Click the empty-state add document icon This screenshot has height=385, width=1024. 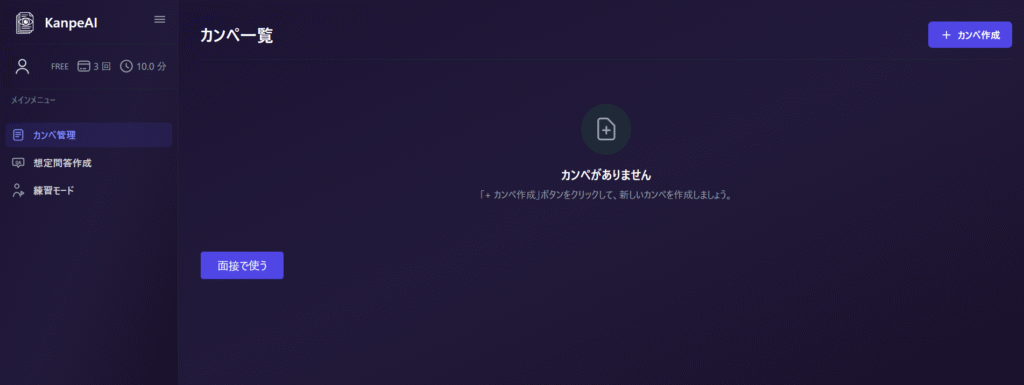[606, 129]
